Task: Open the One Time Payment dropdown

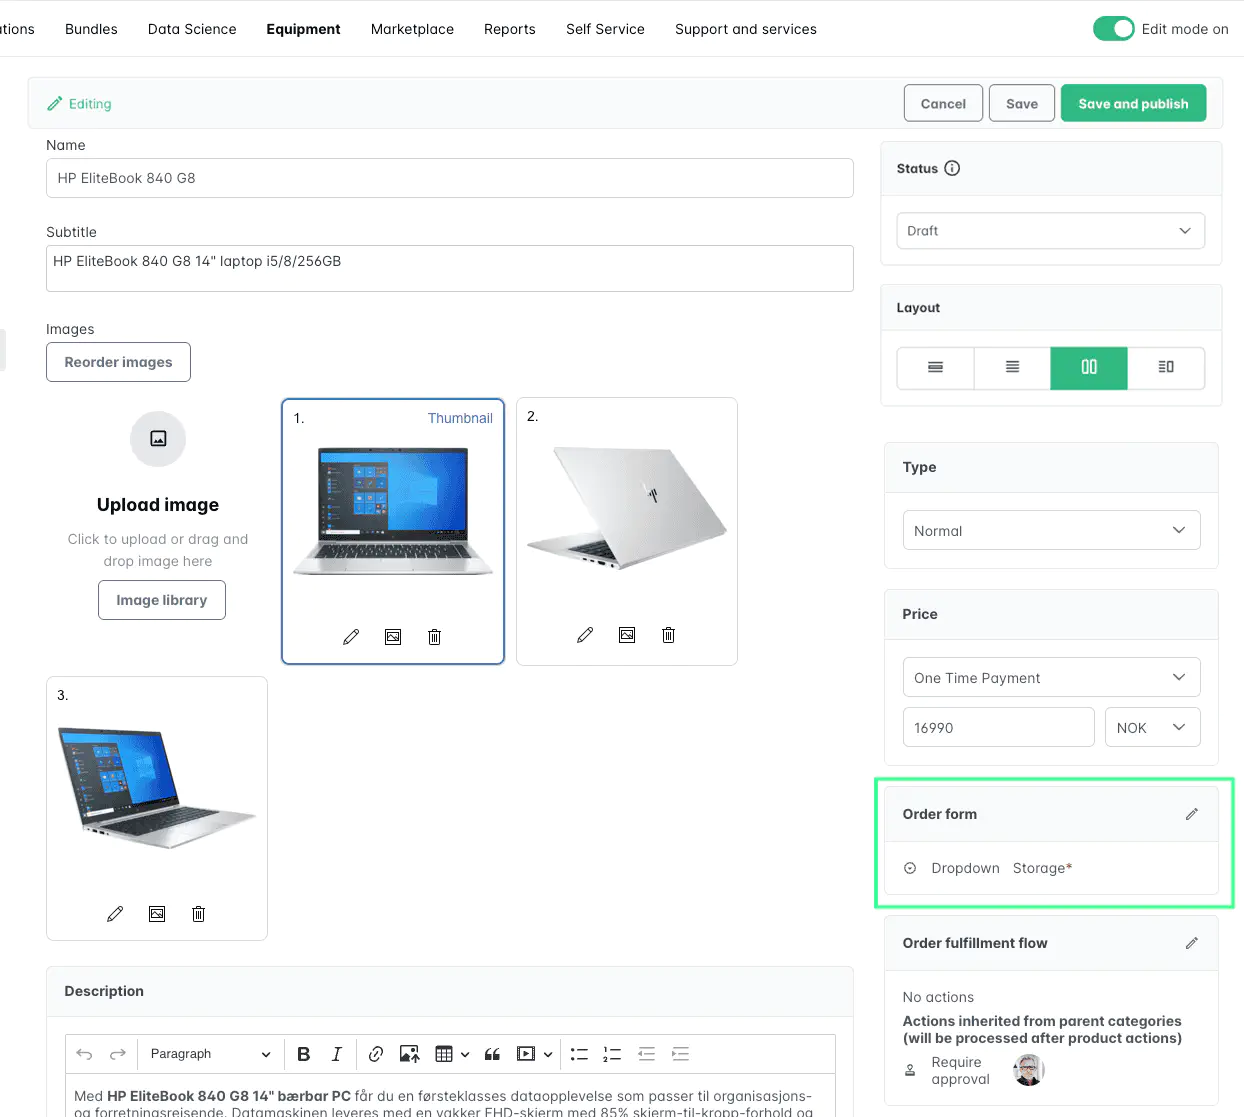Action: click(x=1050, y=677)
